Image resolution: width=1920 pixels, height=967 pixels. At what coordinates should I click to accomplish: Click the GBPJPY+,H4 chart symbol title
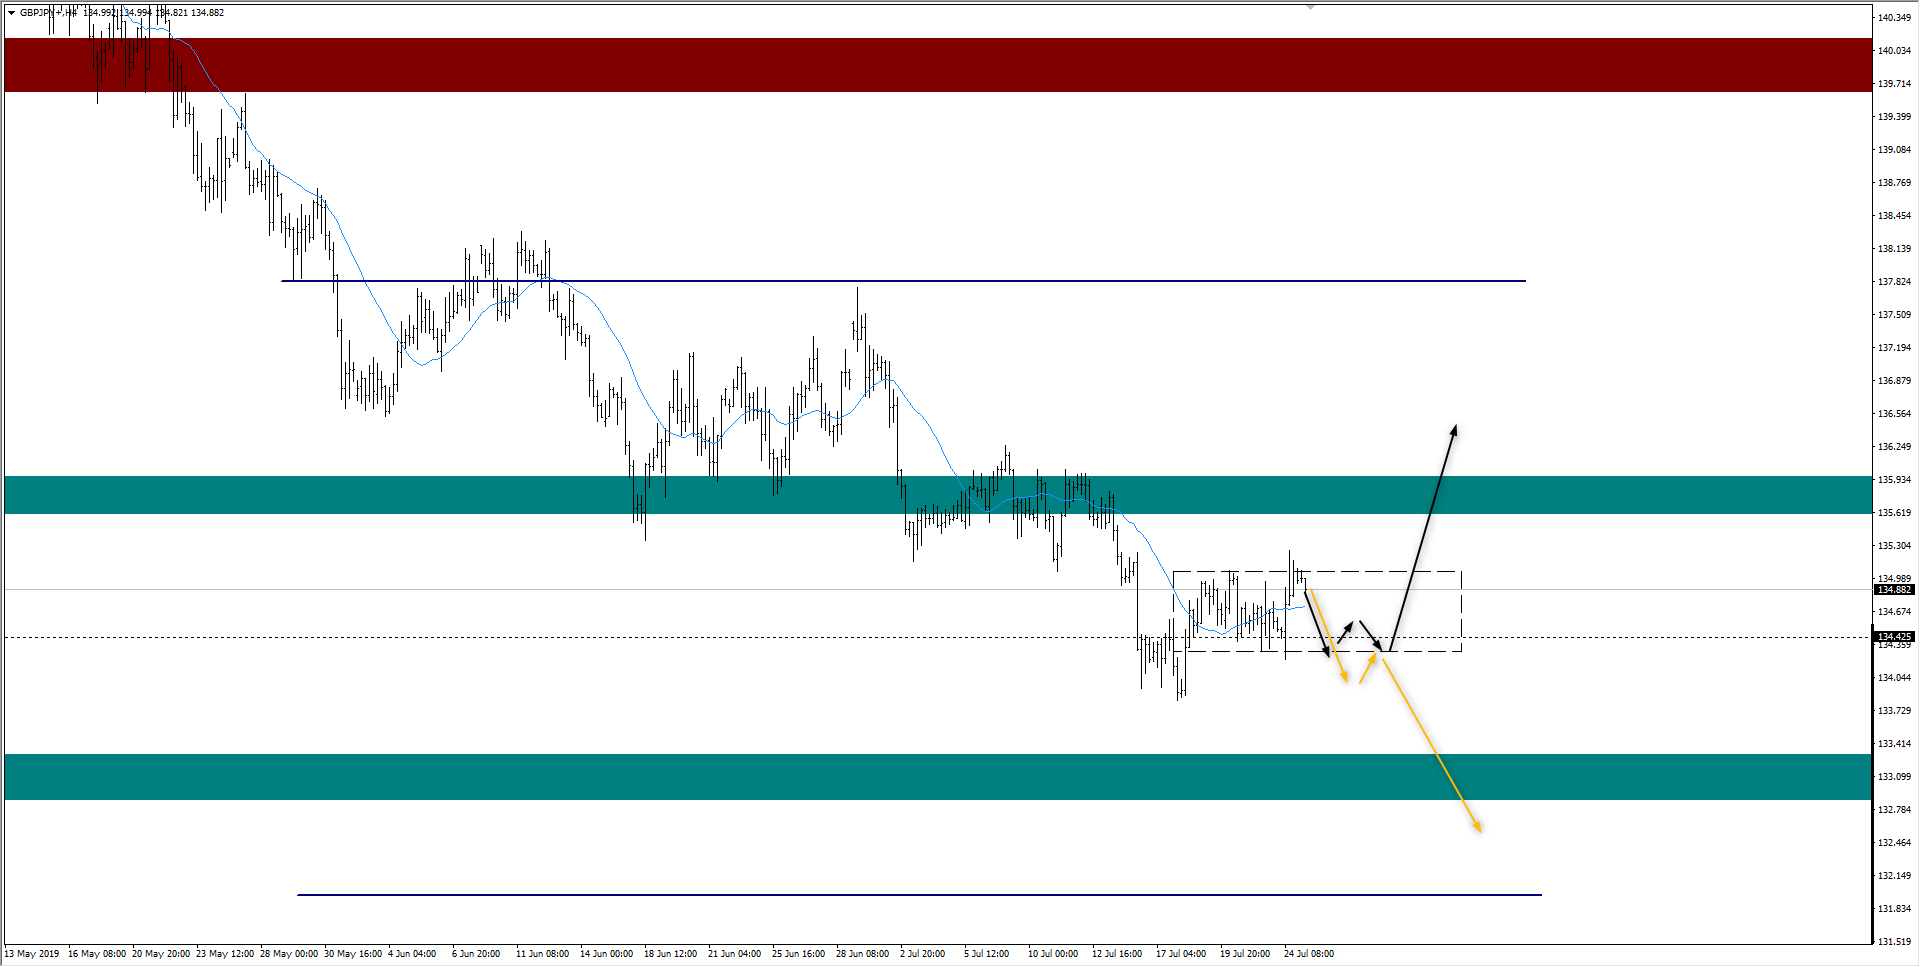tap(48, 13)
